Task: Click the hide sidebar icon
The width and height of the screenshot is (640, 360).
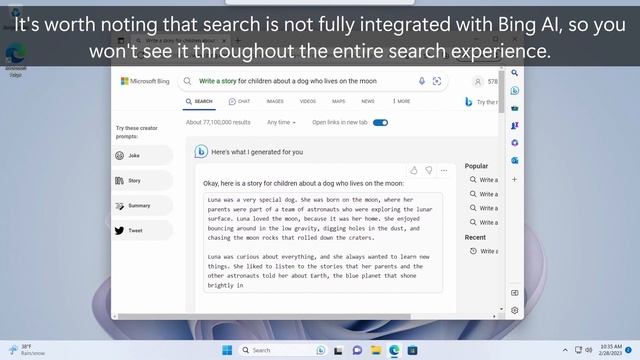Action: (x=515, y=293)
